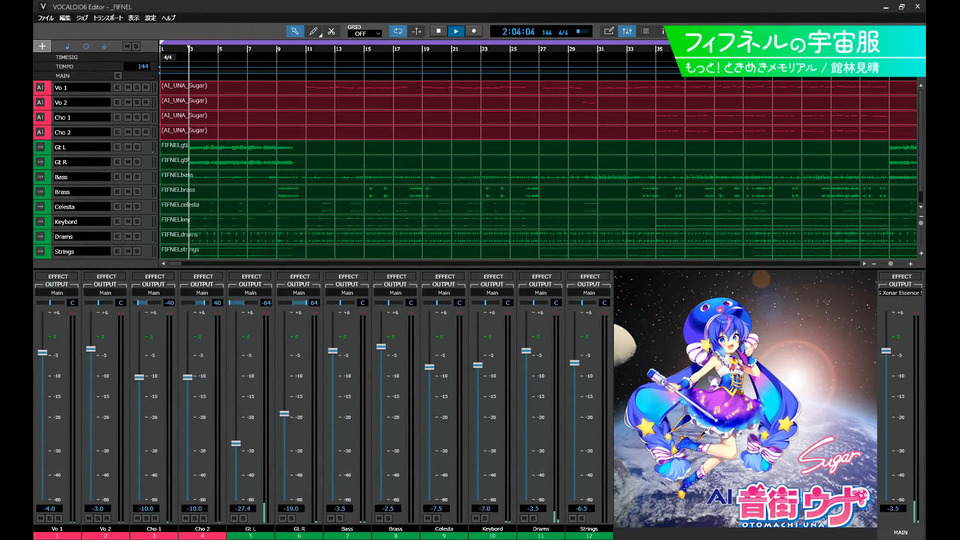Viewport: 960px width, 540px height.
Task: Click the Cho 1 pan slider
Action: (146, 302)
